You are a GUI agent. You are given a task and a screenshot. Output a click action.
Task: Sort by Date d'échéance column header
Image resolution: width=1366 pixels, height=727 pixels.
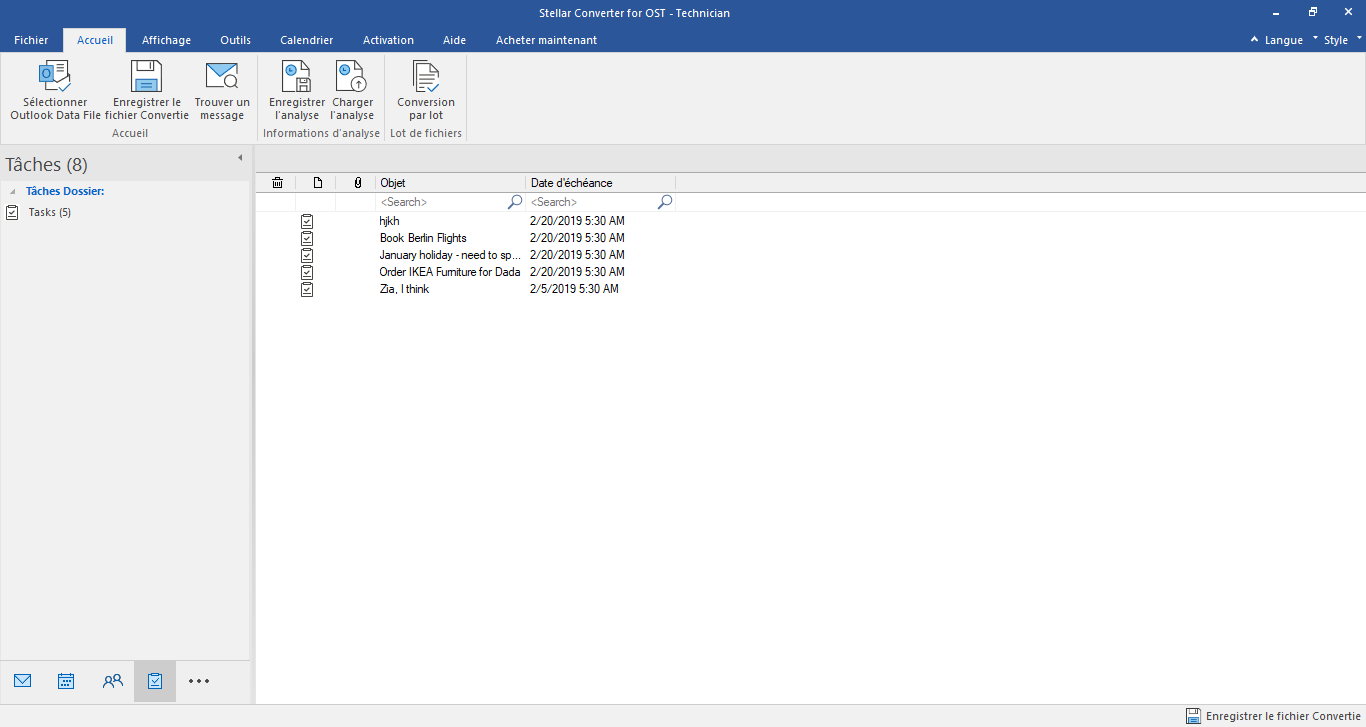click(601, 183)
